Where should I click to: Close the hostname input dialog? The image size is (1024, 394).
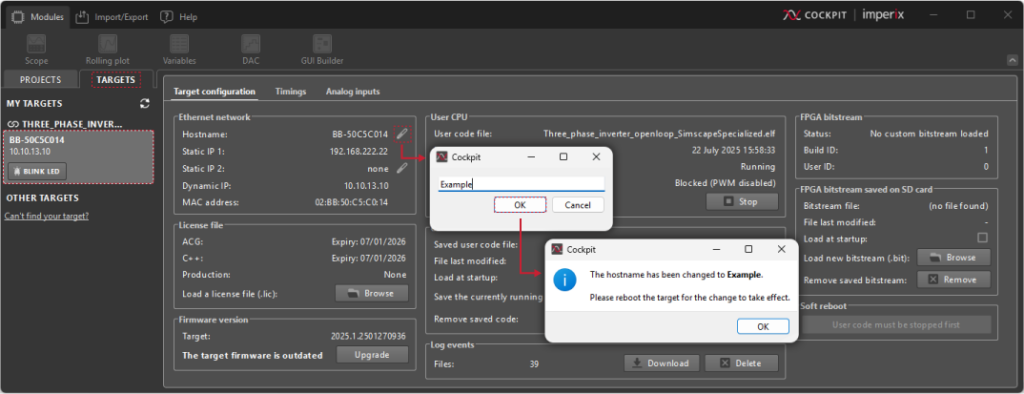point(596,157)
